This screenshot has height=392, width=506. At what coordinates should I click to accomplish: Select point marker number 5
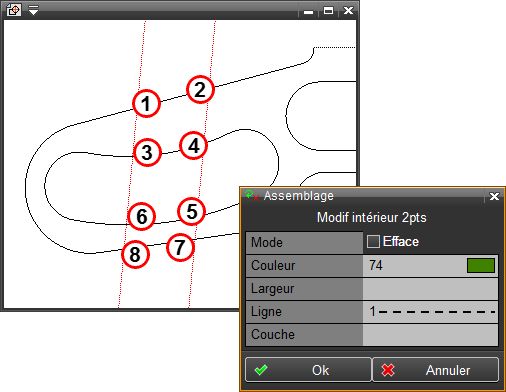[x=191, y=211]
